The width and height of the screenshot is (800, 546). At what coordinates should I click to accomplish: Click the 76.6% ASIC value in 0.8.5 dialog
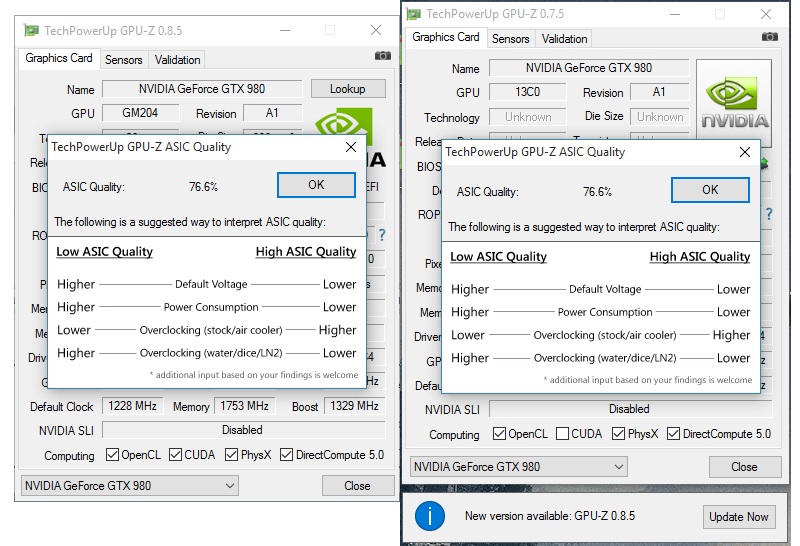(203, 187)
